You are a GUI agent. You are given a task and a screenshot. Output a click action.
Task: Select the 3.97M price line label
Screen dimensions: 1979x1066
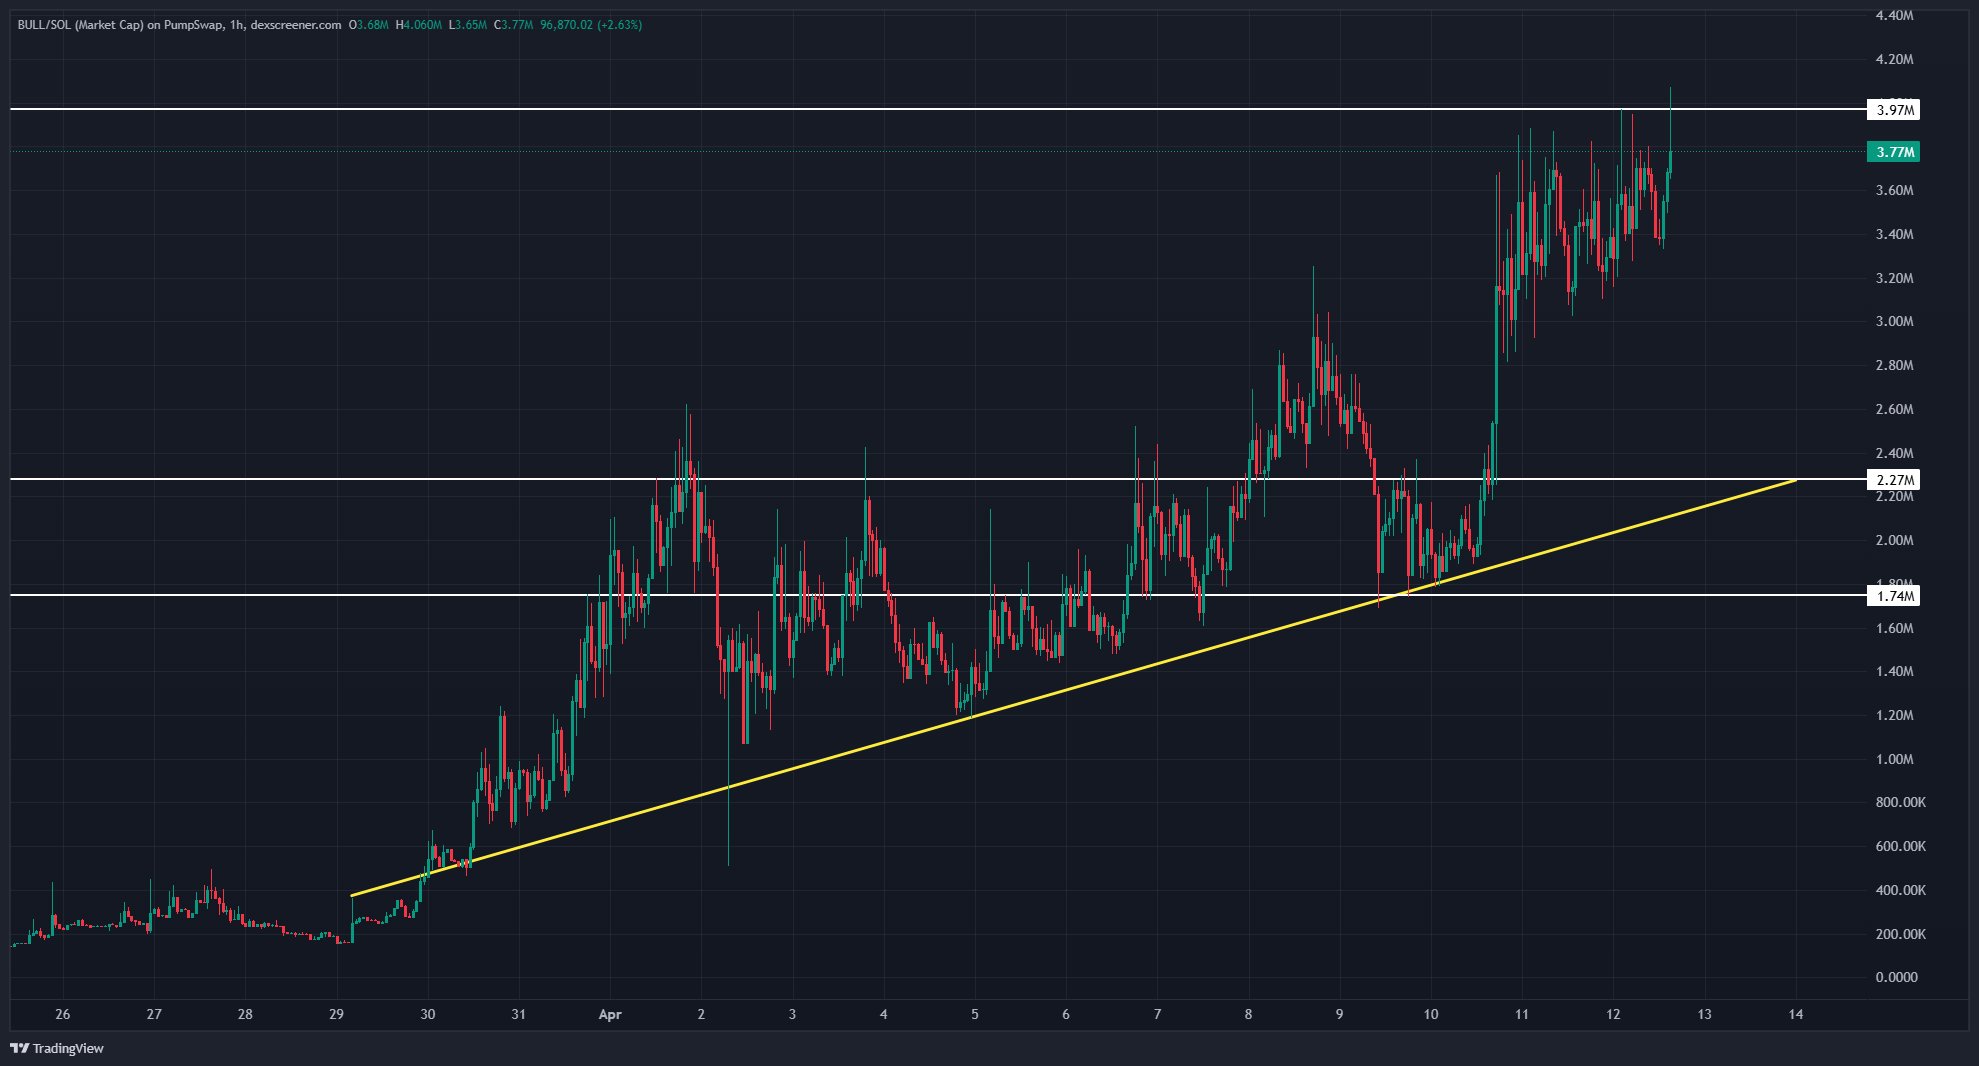[x=1893, y=110]
